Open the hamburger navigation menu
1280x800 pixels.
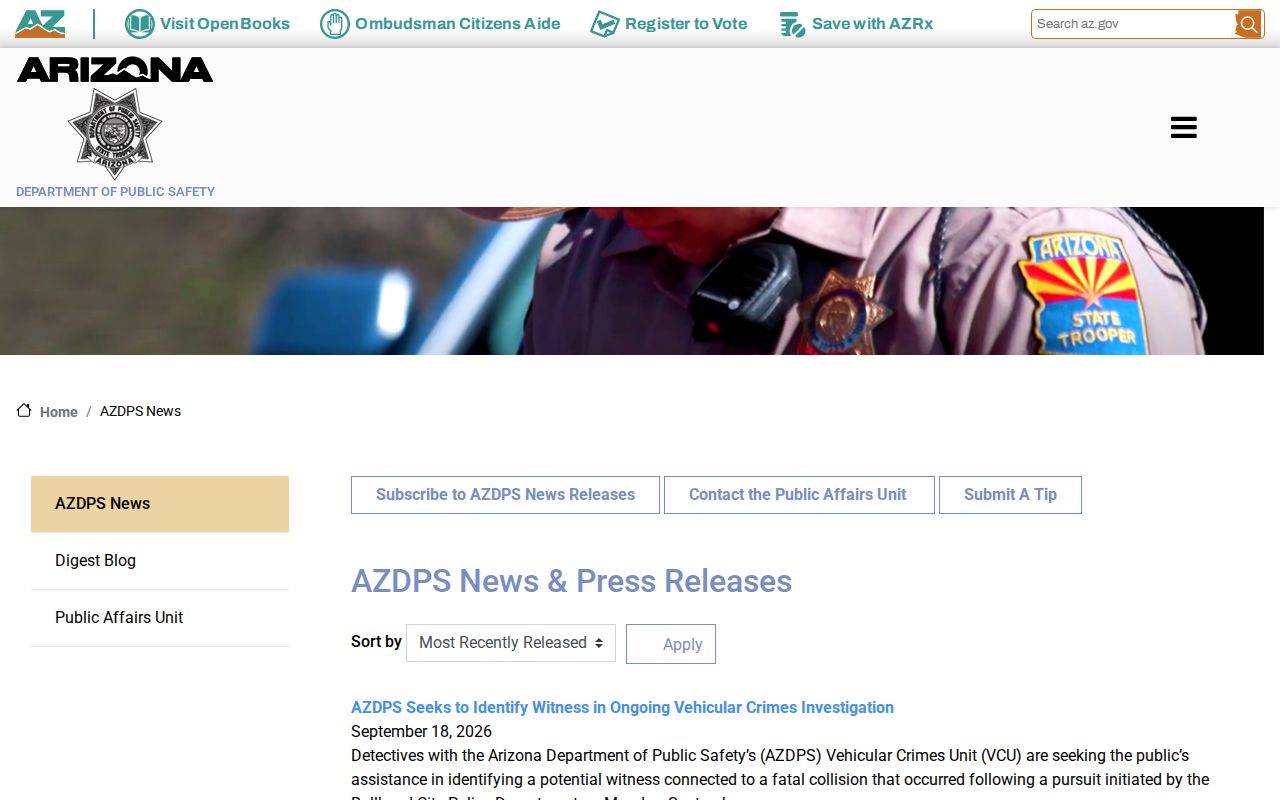coord(1183,127)
